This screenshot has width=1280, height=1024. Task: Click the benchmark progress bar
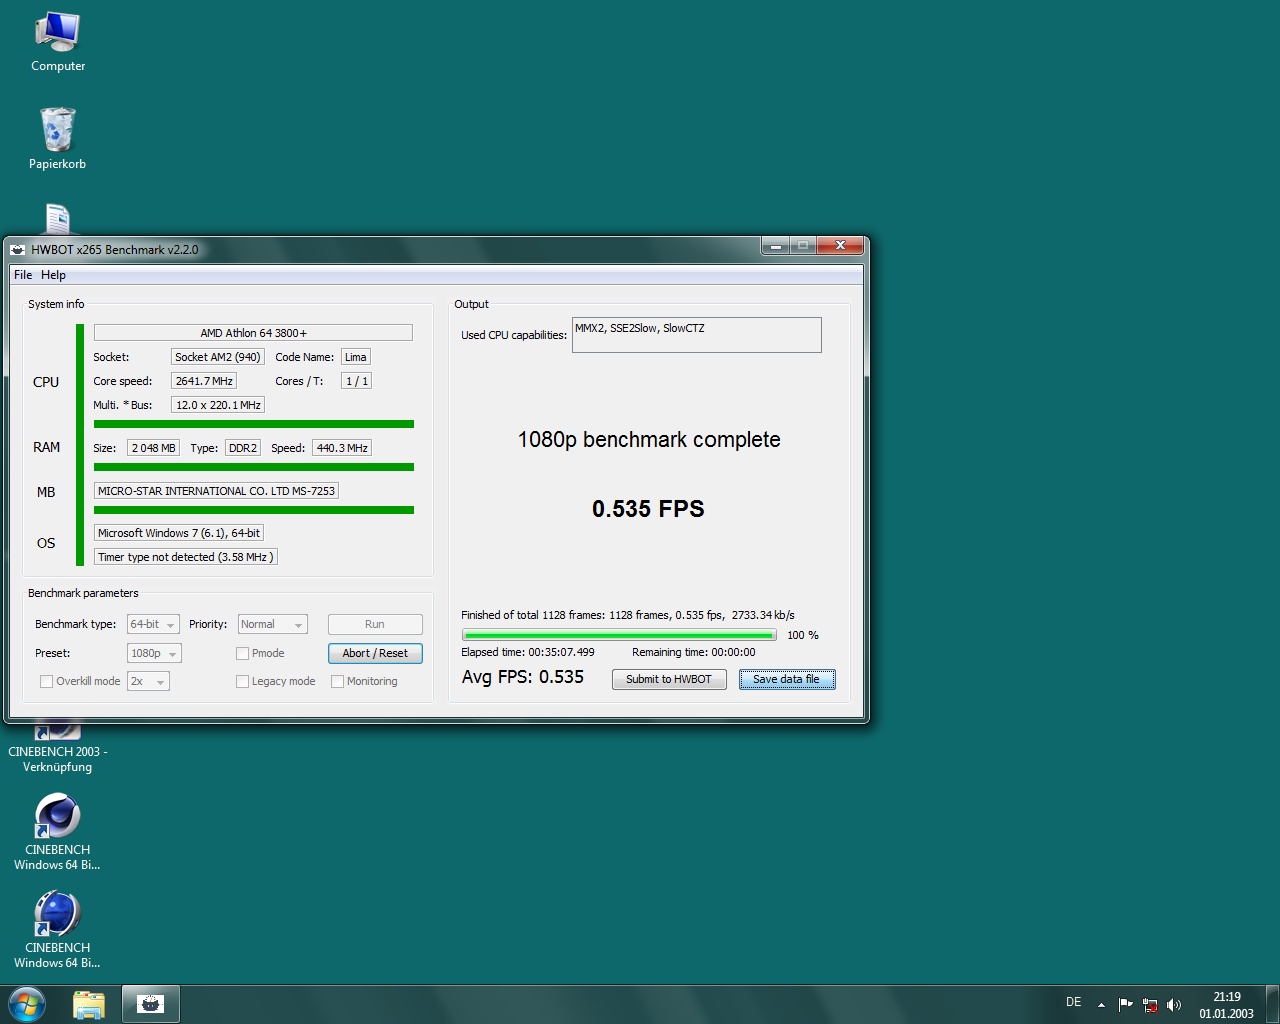[x=619, y=635]
